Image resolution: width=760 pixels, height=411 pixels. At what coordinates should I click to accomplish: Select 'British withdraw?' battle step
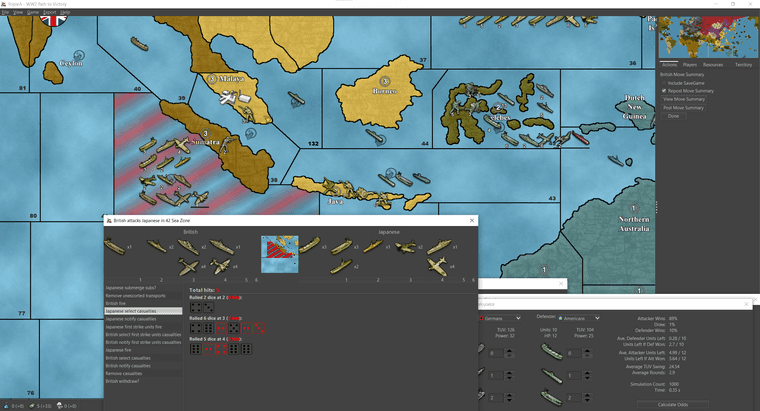coord(143,381)
